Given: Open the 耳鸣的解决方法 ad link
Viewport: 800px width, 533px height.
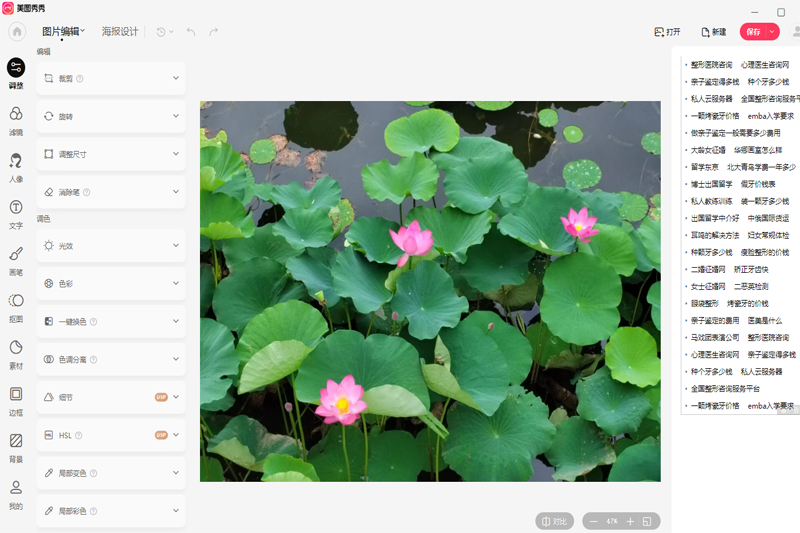Looking at the screenshot, I should pyautogui.click(x=715, y=235).
